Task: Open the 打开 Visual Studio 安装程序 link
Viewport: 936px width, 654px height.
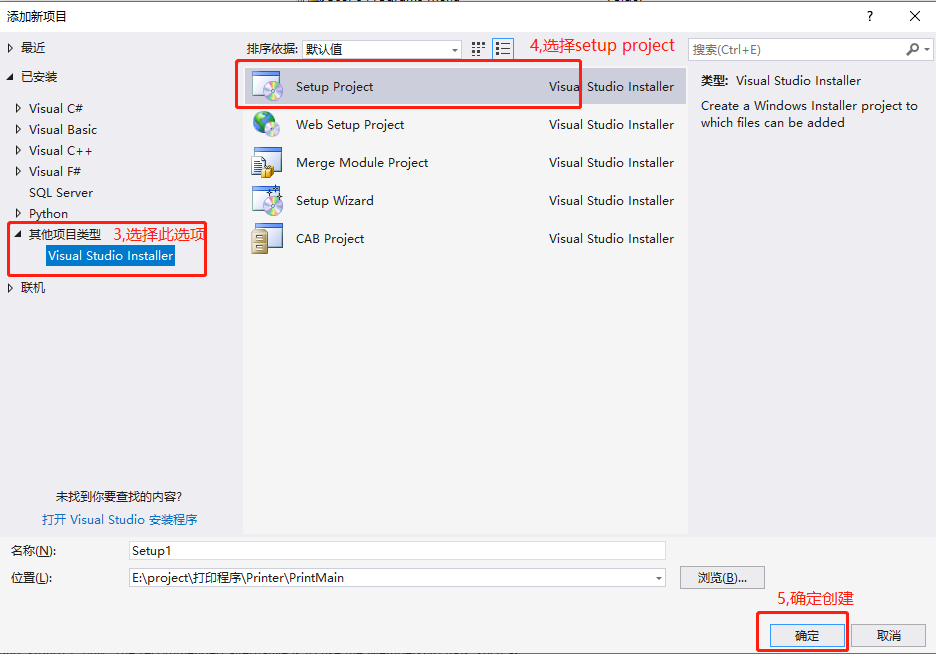Action: pyautogui.click(x=119, y=520)
